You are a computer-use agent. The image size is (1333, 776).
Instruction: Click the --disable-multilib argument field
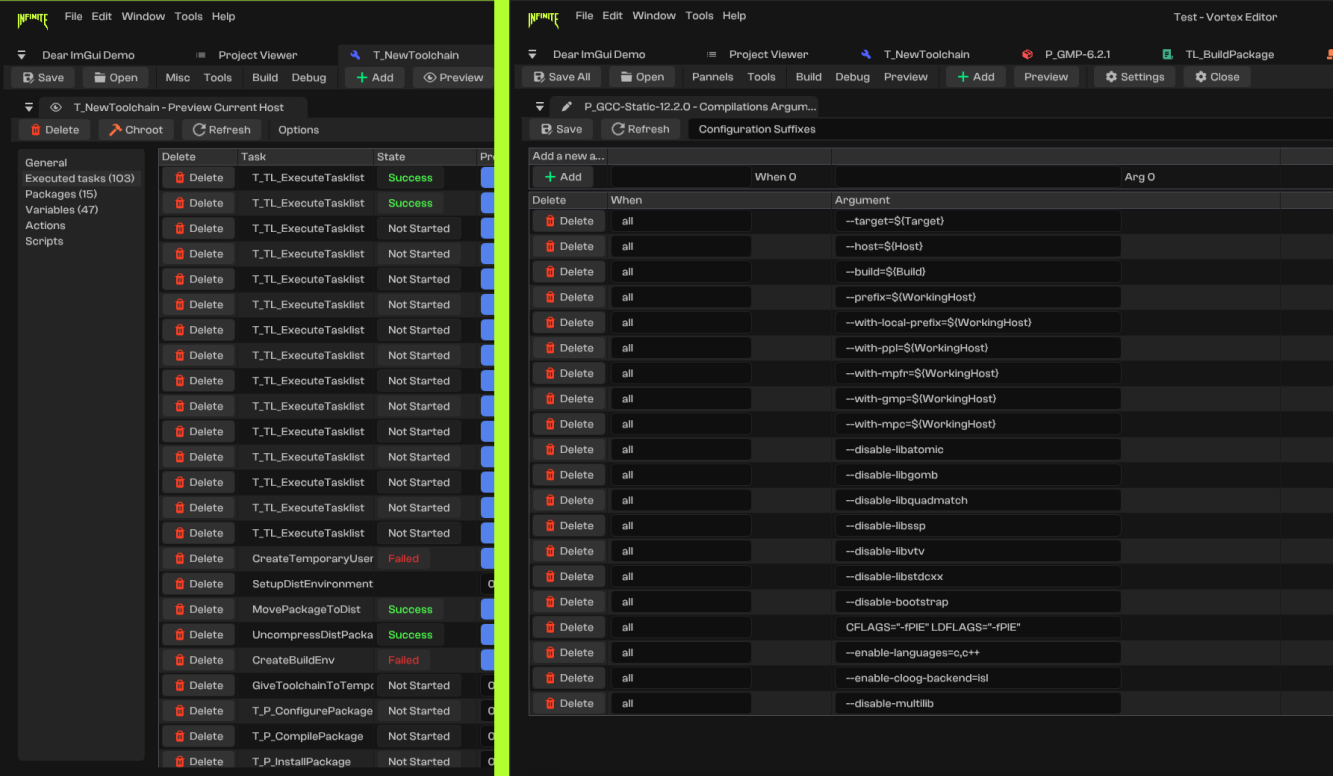pyautogui.click(x=977, y=704)
